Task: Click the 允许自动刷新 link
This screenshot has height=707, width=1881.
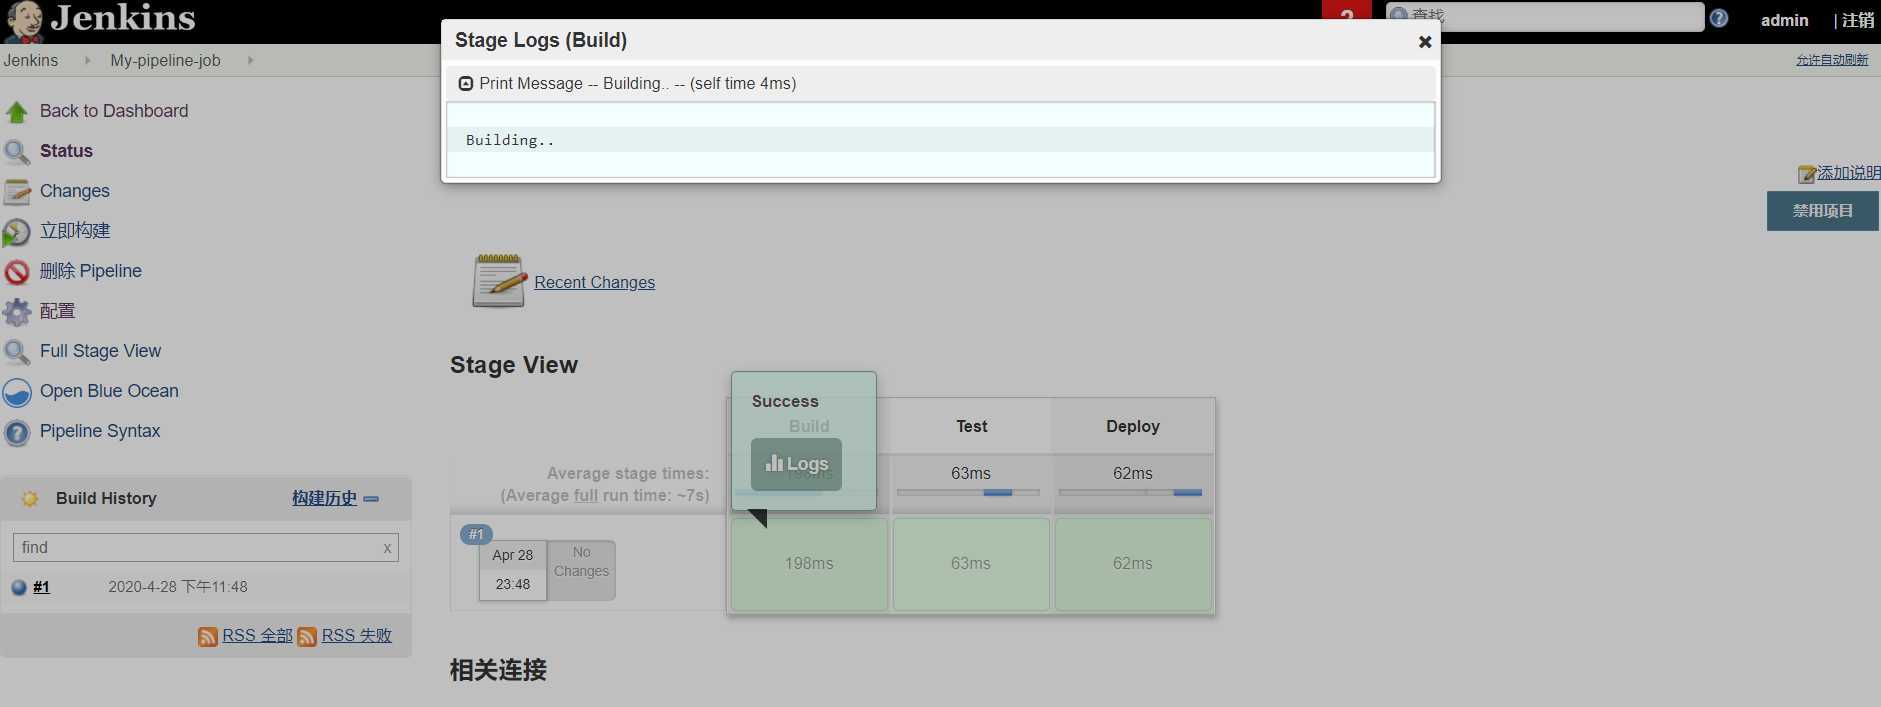Action: click(x=1831, y=60)
